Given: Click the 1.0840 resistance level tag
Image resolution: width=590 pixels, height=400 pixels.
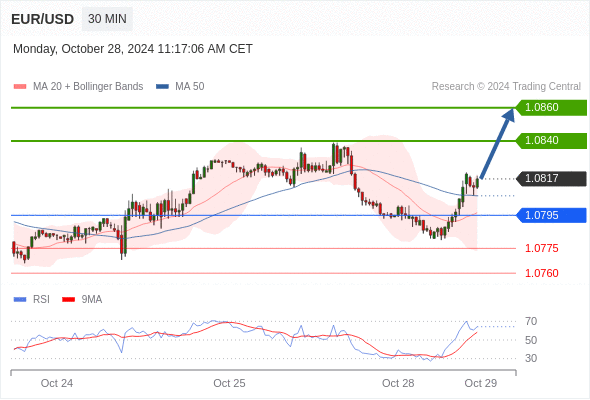Looking at the screenshot, I should (x=551, y=141).
